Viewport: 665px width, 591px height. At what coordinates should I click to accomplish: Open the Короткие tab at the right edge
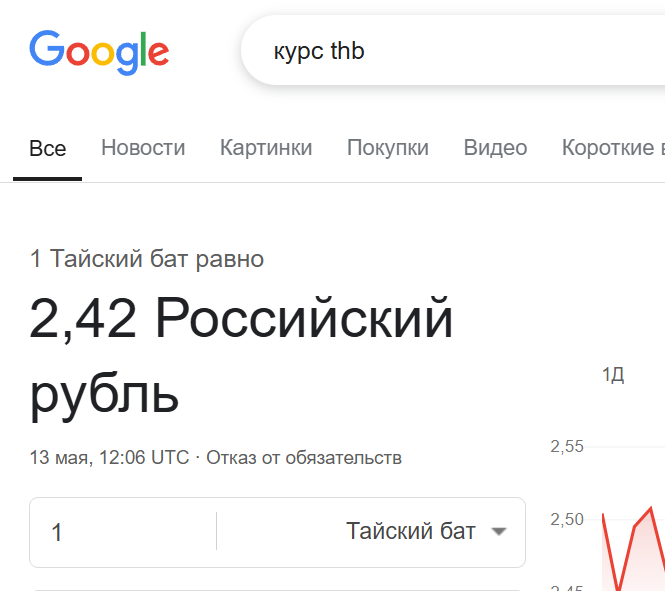tap(612, 148)
